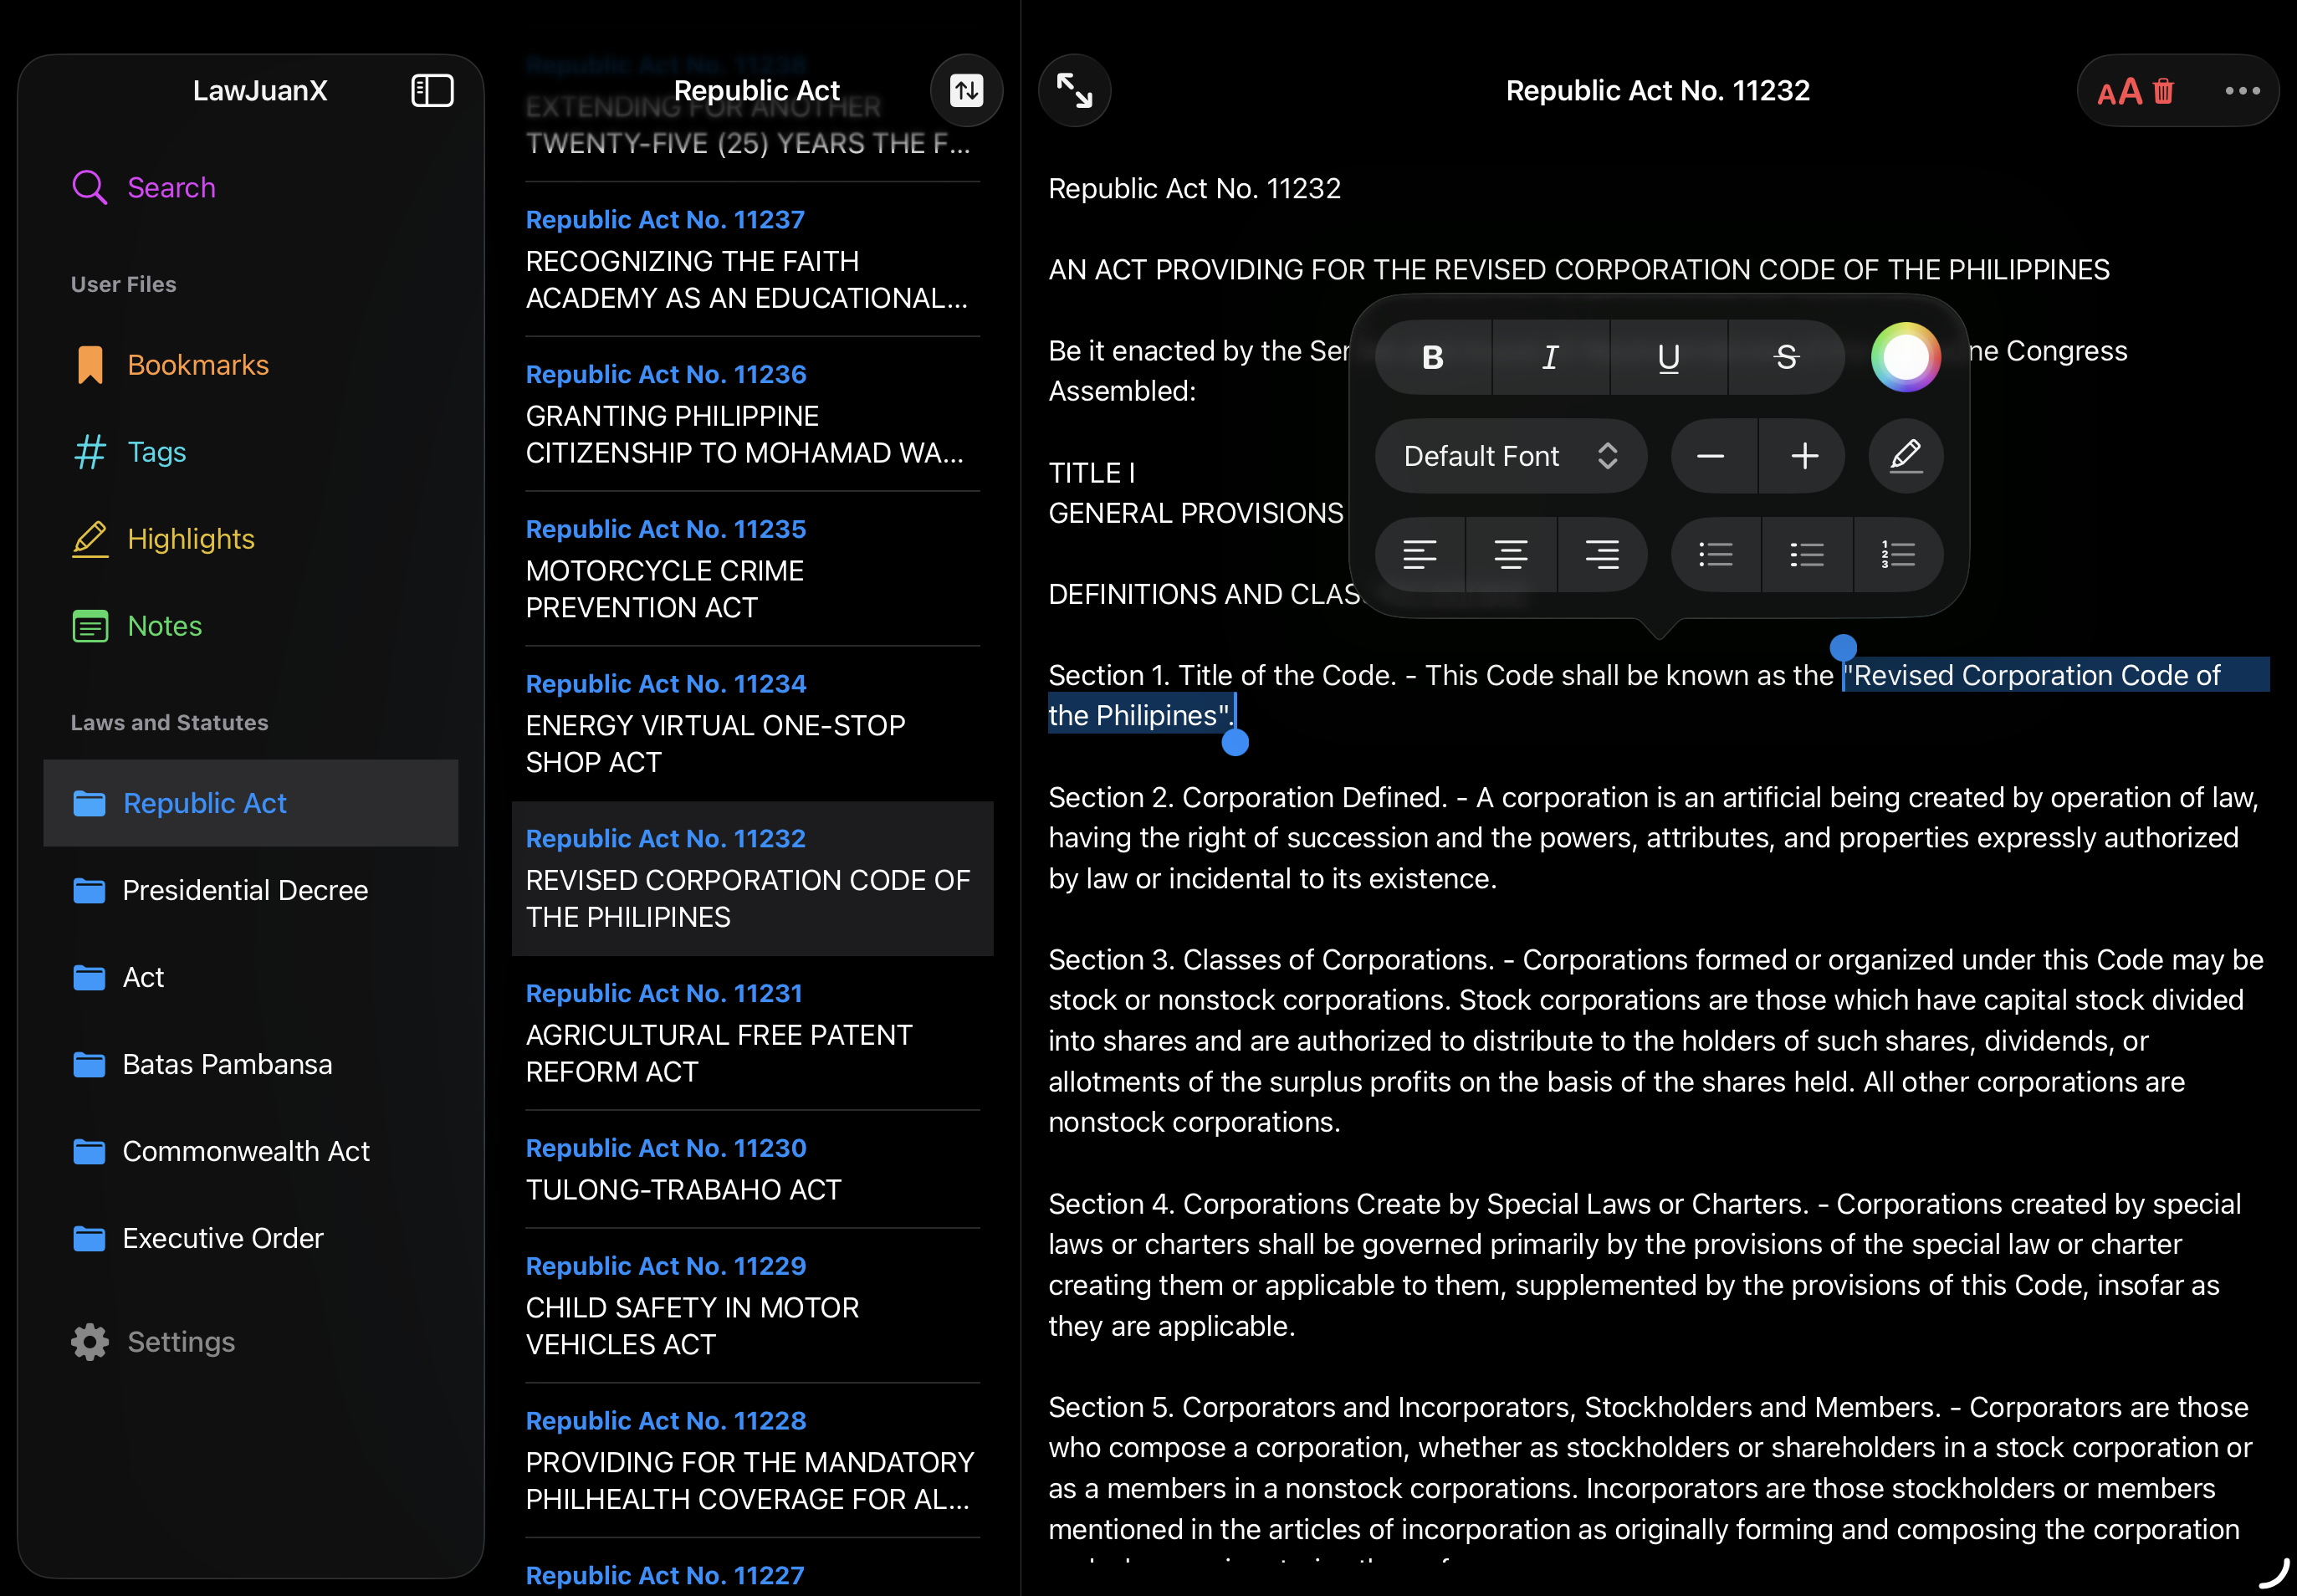Select the Presidential Decree folder
Viewport: 2297px width, 1596px height.
[x=250, y=890]
